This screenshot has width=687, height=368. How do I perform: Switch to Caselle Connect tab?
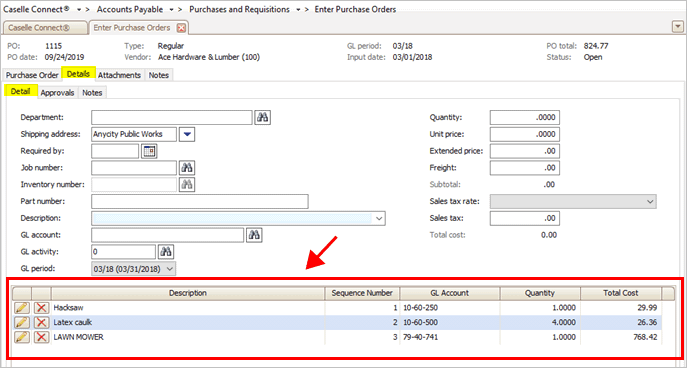tap(45, 28)
